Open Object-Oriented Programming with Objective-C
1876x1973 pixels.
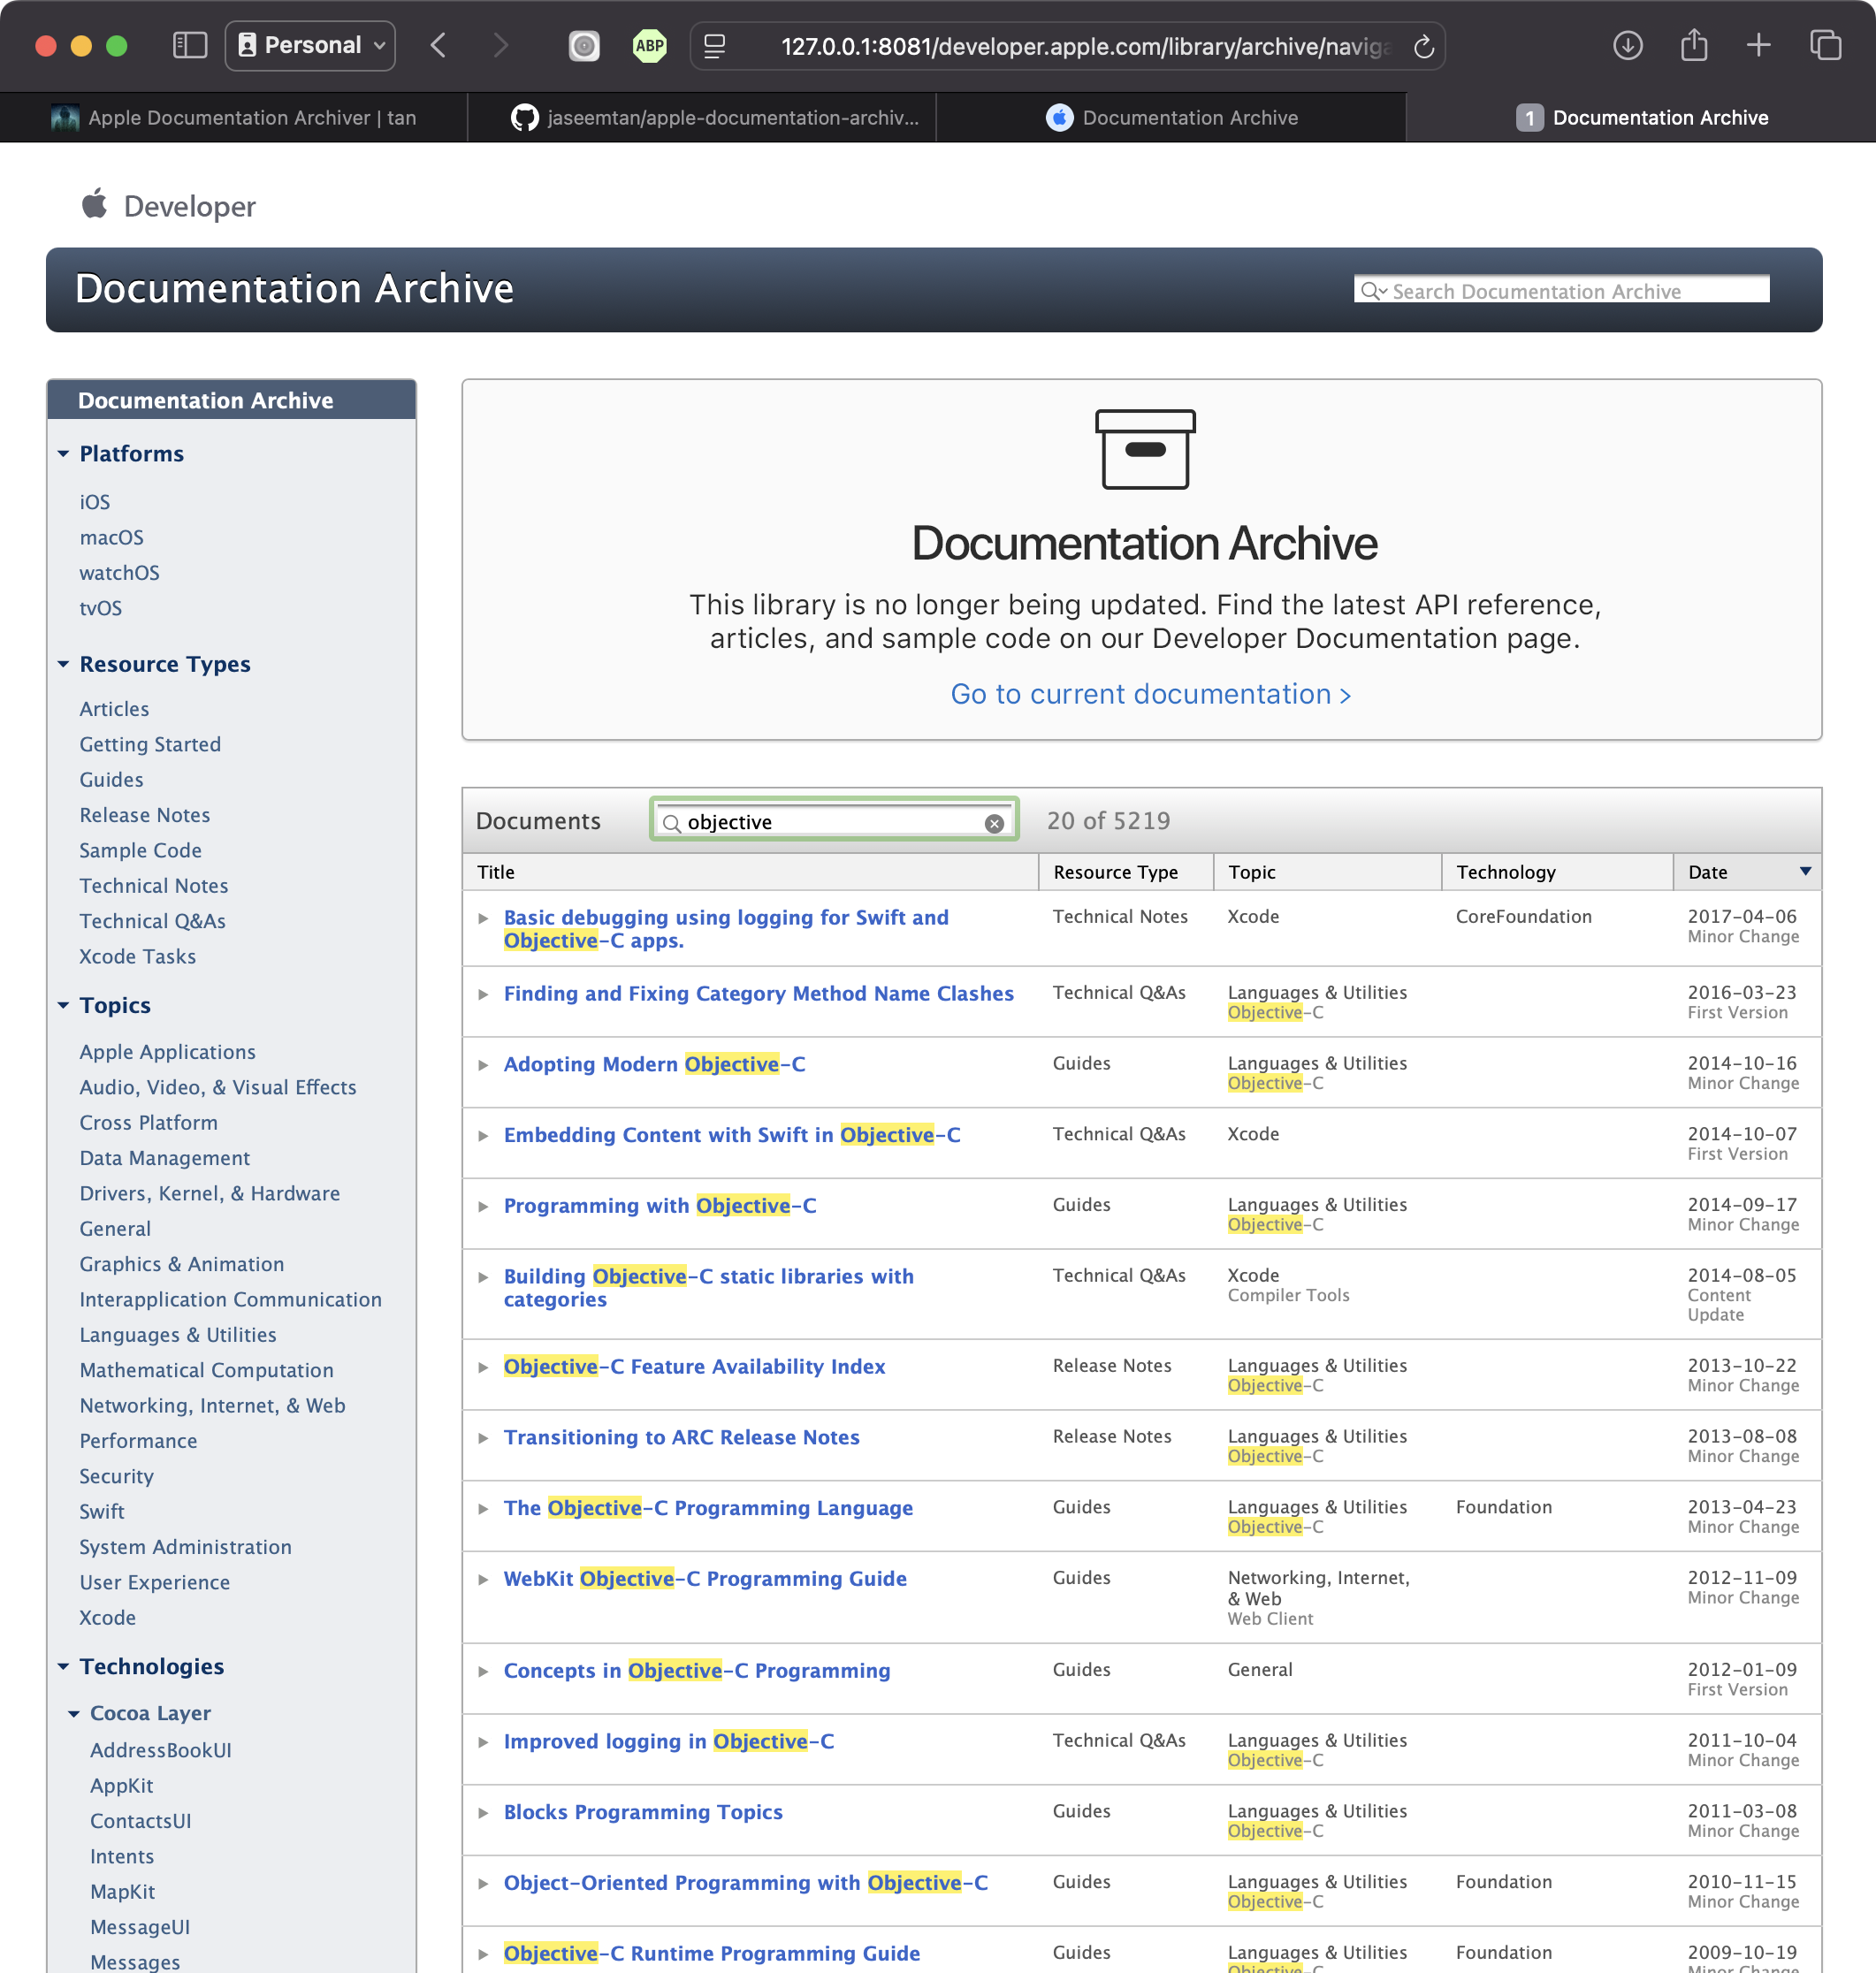click(746, 1883)
